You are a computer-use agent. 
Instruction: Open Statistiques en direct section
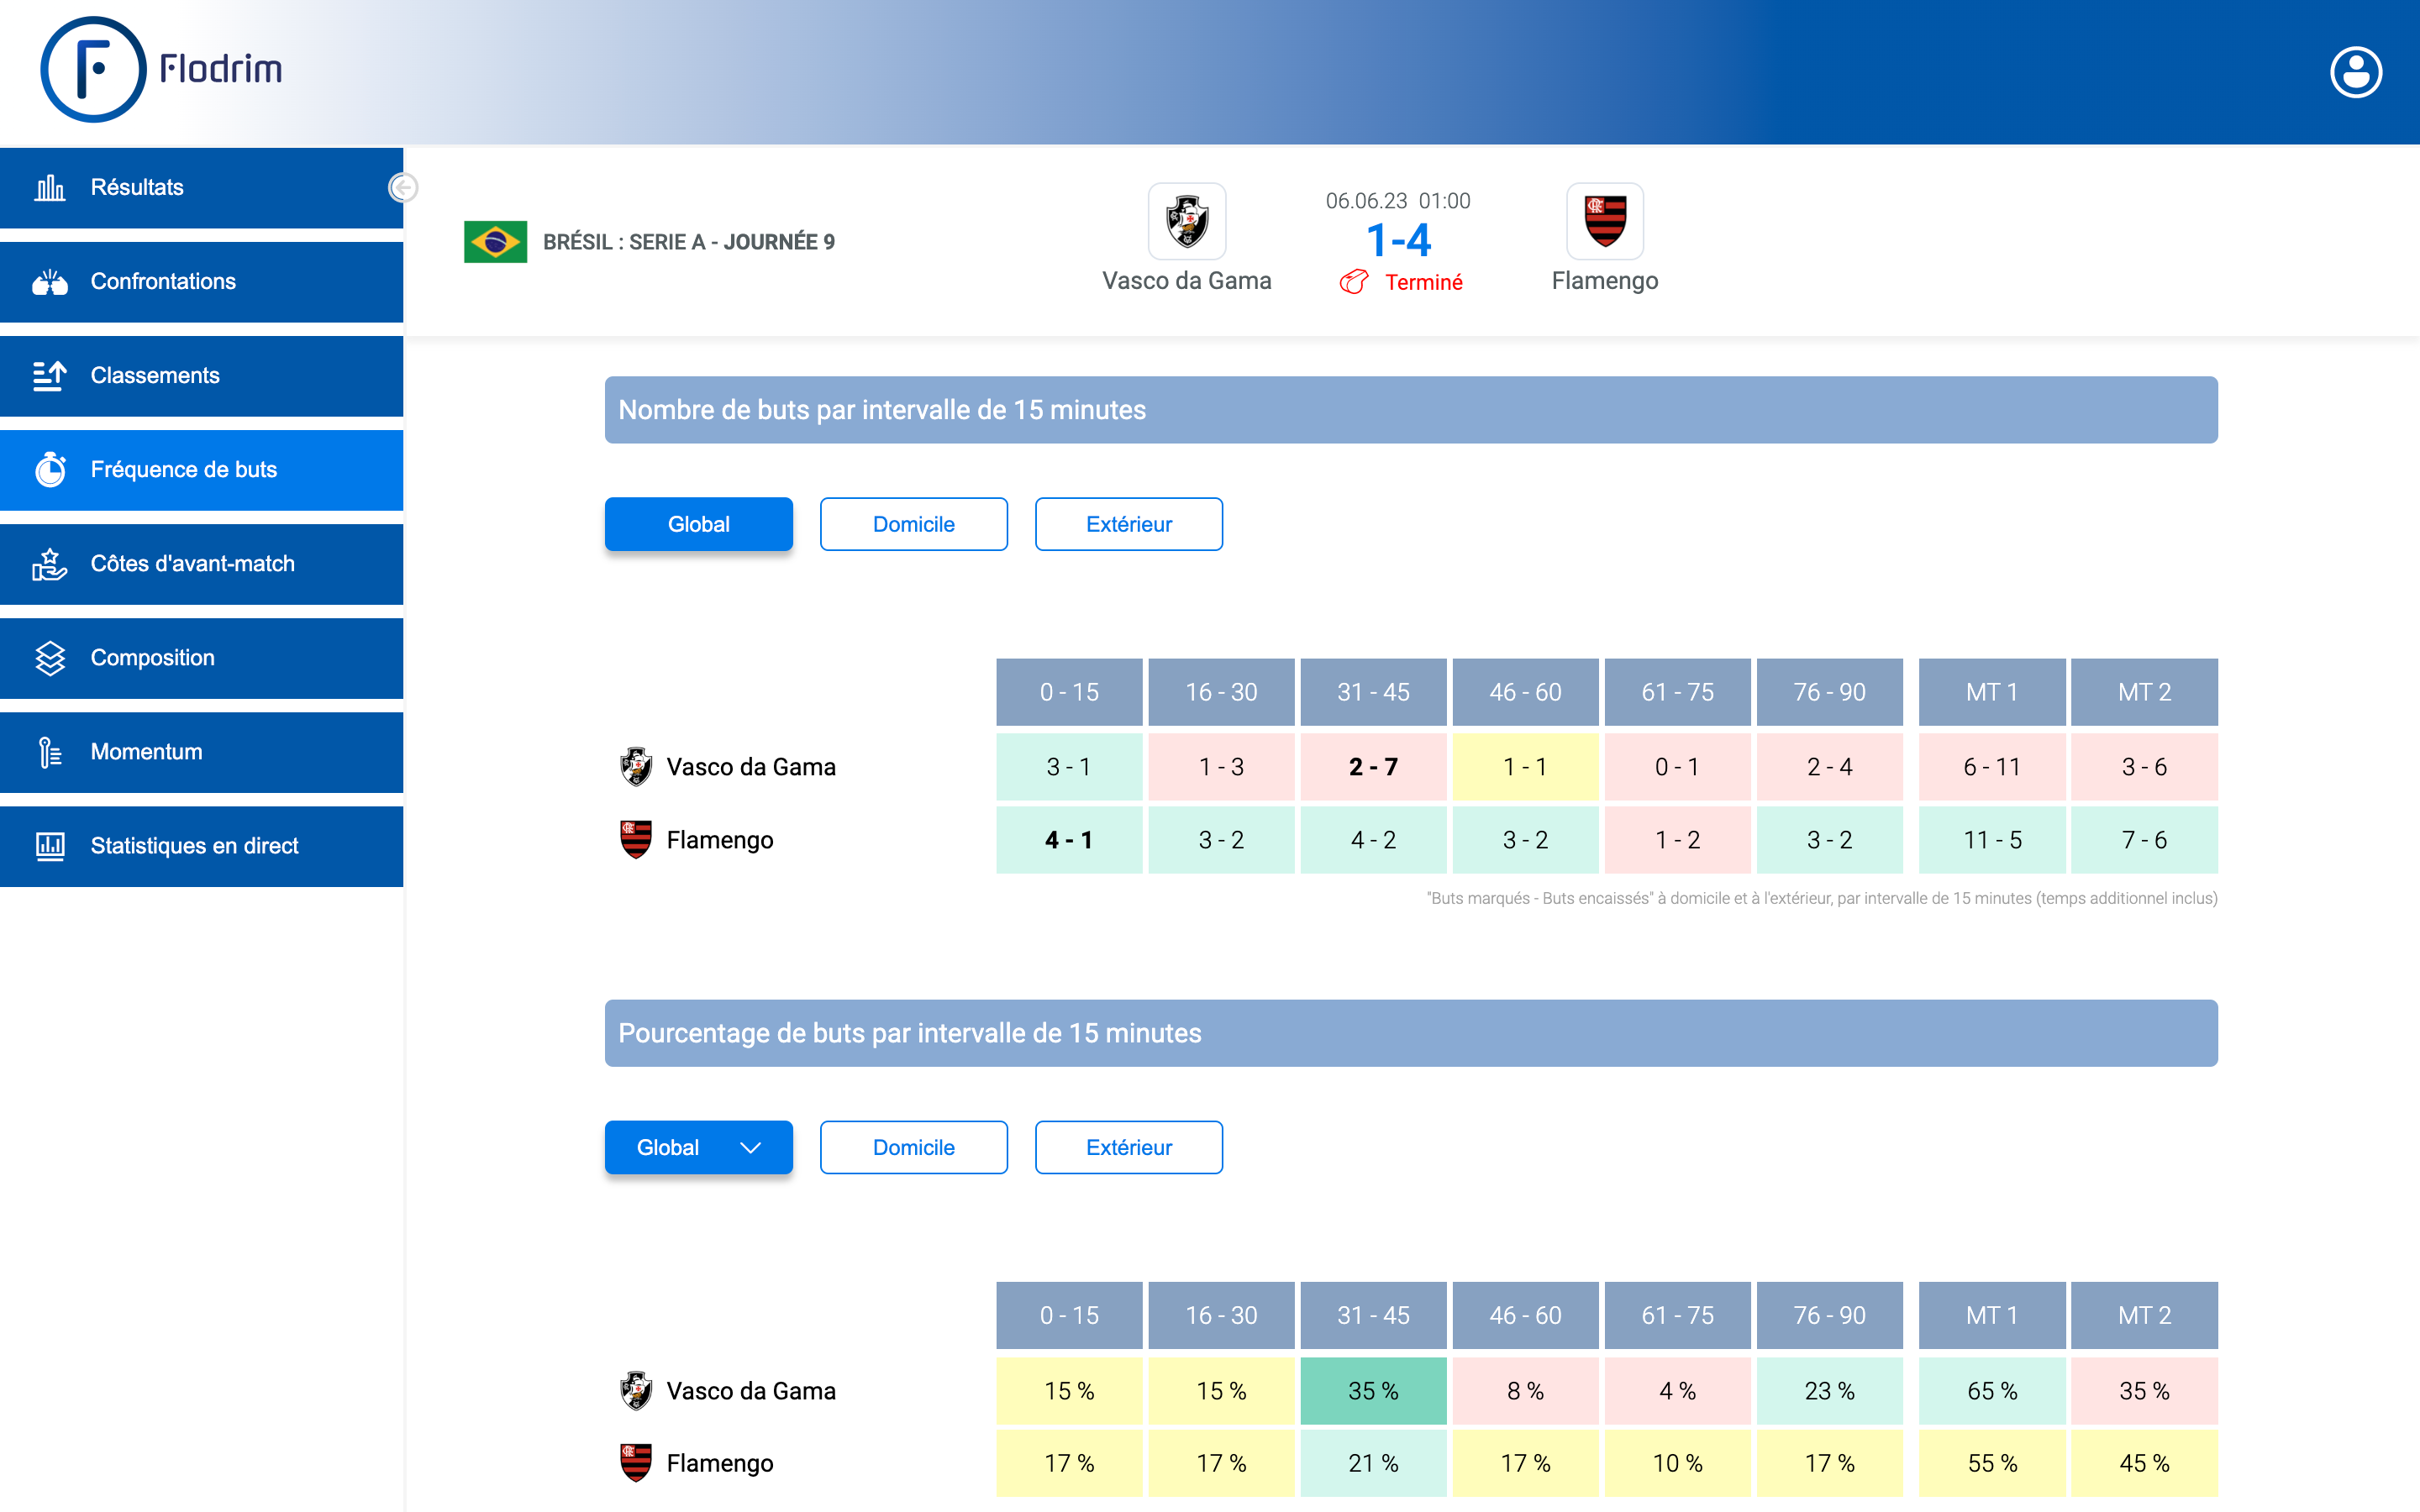[201, 845]
